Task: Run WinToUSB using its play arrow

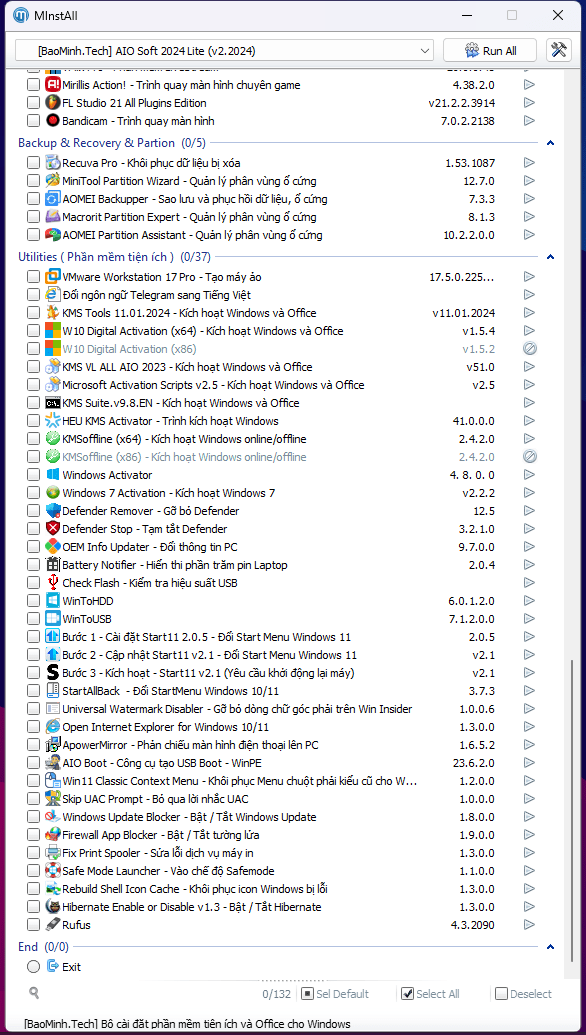Action: (529, 618)
